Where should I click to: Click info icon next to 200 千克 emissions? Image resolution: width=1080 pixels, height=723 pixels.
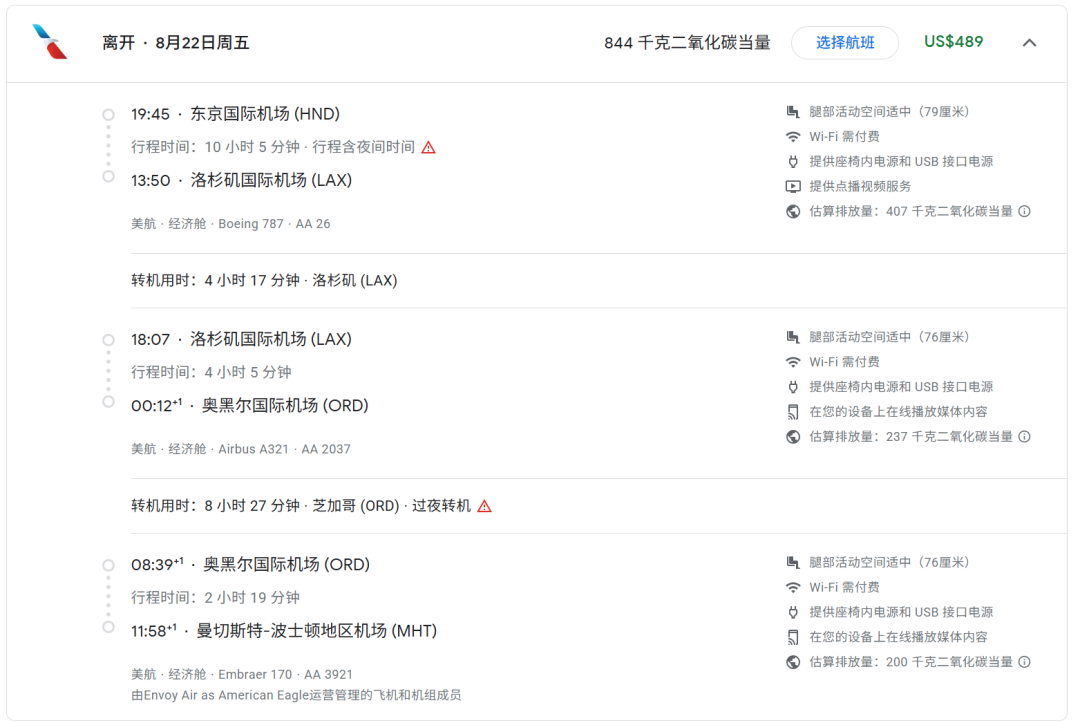click(x=1024, y=662)
